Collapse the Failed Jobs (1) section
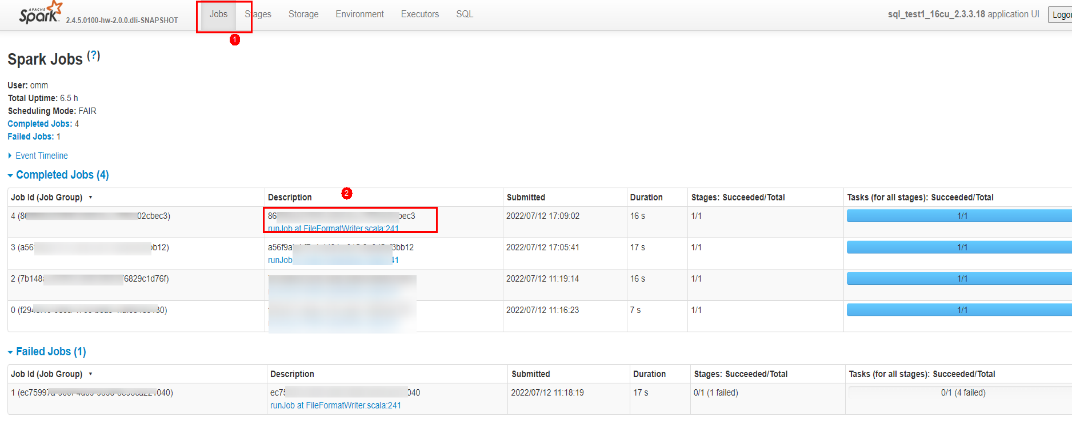 51,352
